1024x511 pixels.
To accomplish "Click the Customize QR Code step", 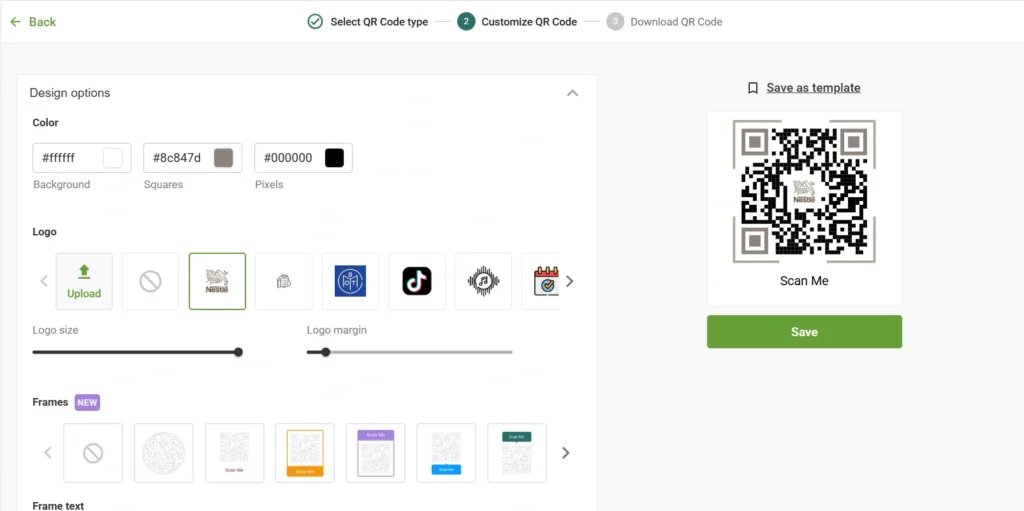I will (517, 22).
